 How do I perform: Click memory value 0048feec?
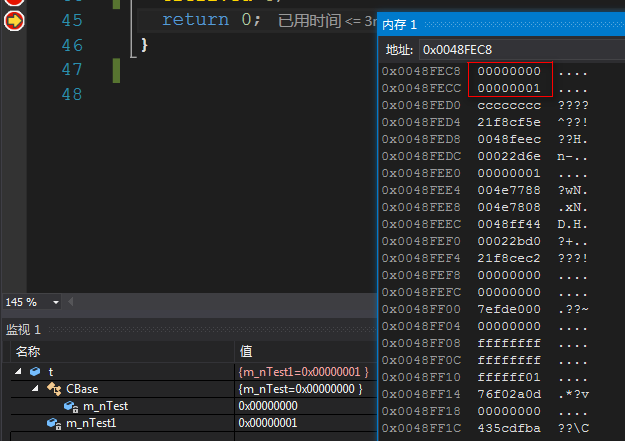click(x=509, y=139)
